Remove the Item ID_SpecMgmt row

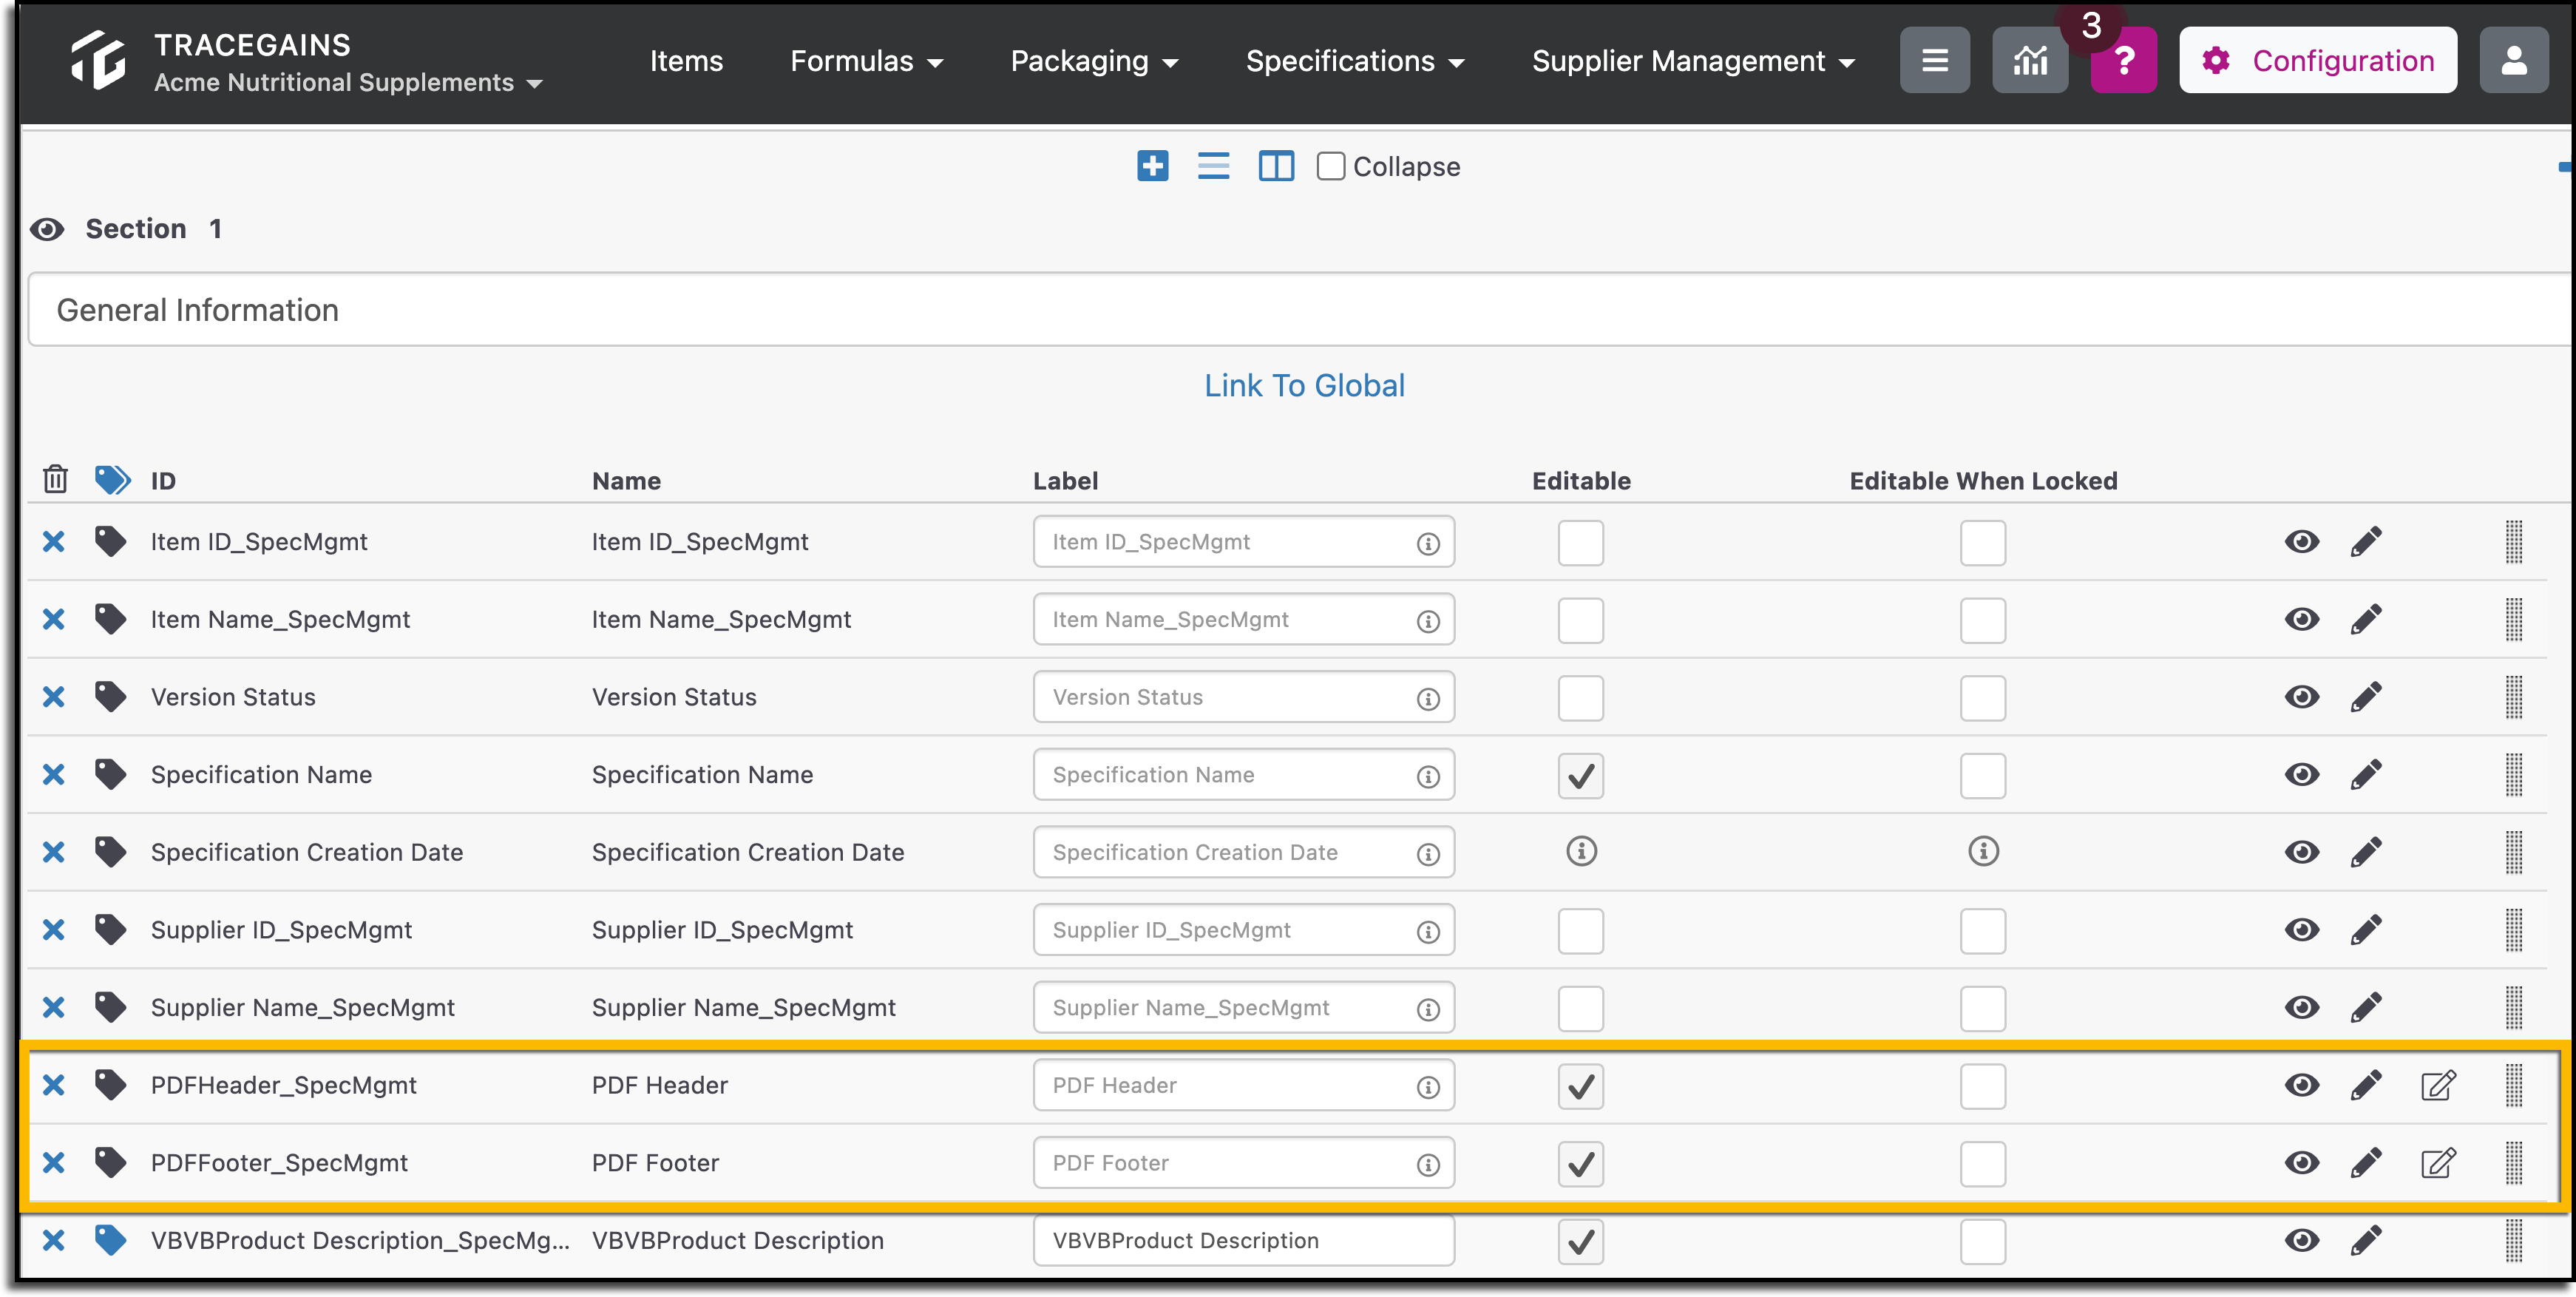tap(53, 542)
